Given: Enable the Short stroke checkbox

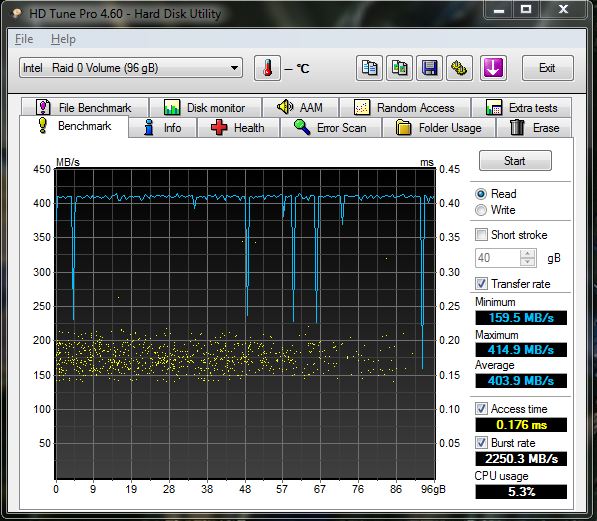Looking at the screenshot, I should 481,235.
